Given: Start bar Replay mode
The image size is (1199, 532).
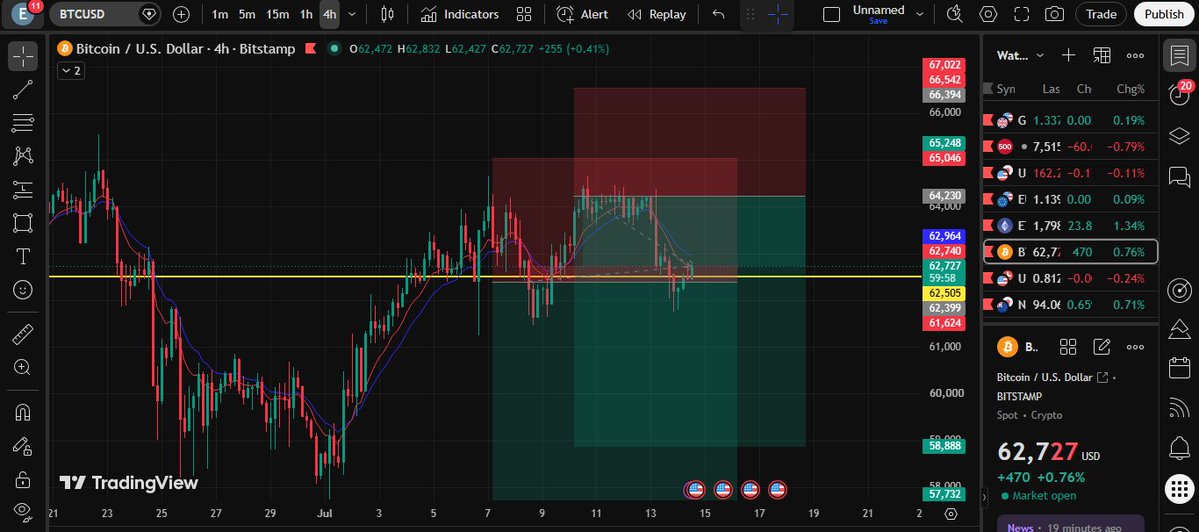Looking at the screenshot, I should [657, 14].
